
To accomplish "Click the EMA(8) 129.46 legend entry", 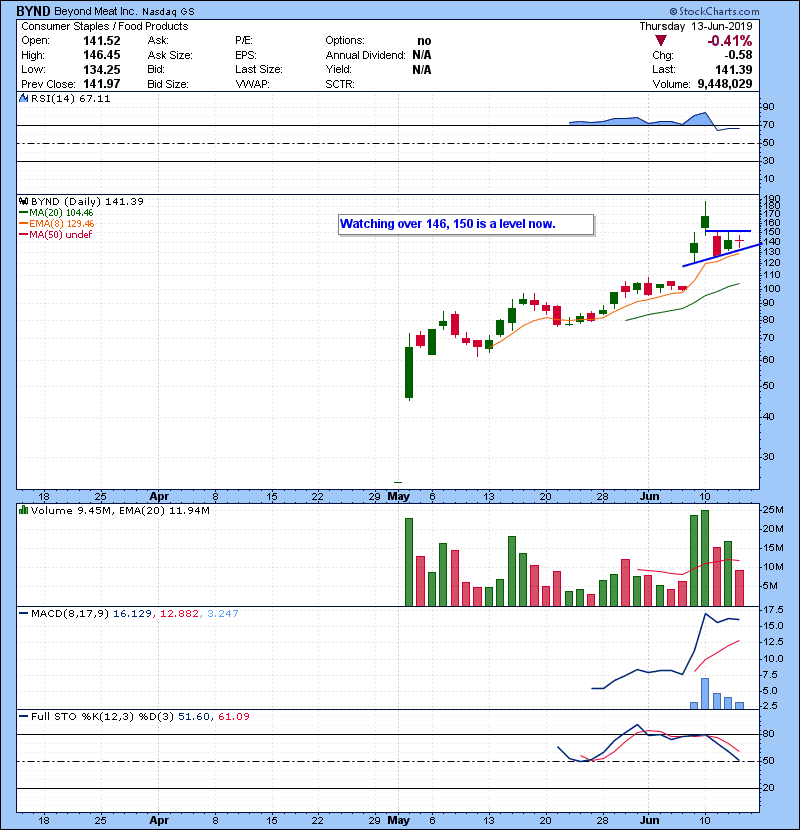I will pyautogui.click(x=57, y=224).
